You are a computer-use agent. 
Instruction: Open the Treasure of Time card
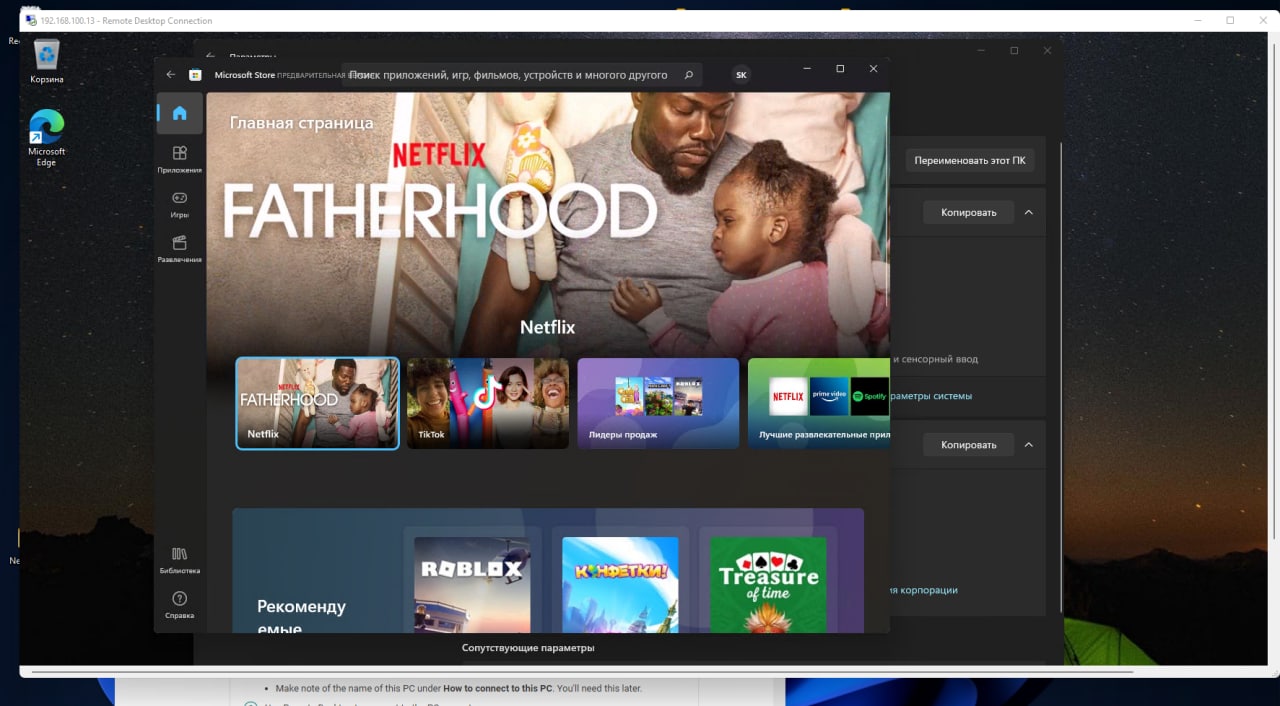(768, 582)
